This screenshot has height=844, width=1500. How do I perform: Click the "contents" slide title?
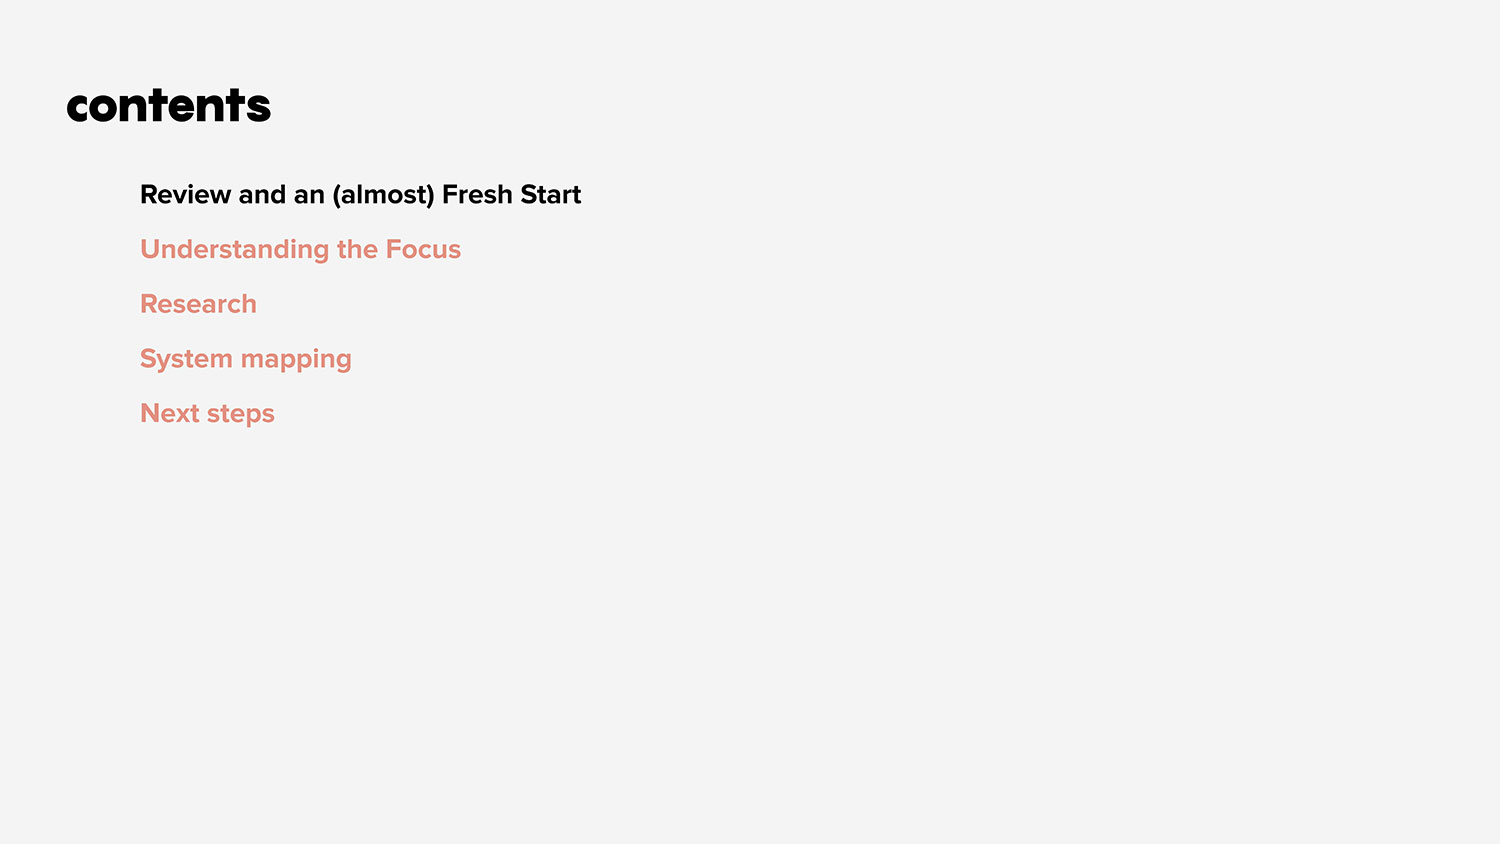[168, 106]
